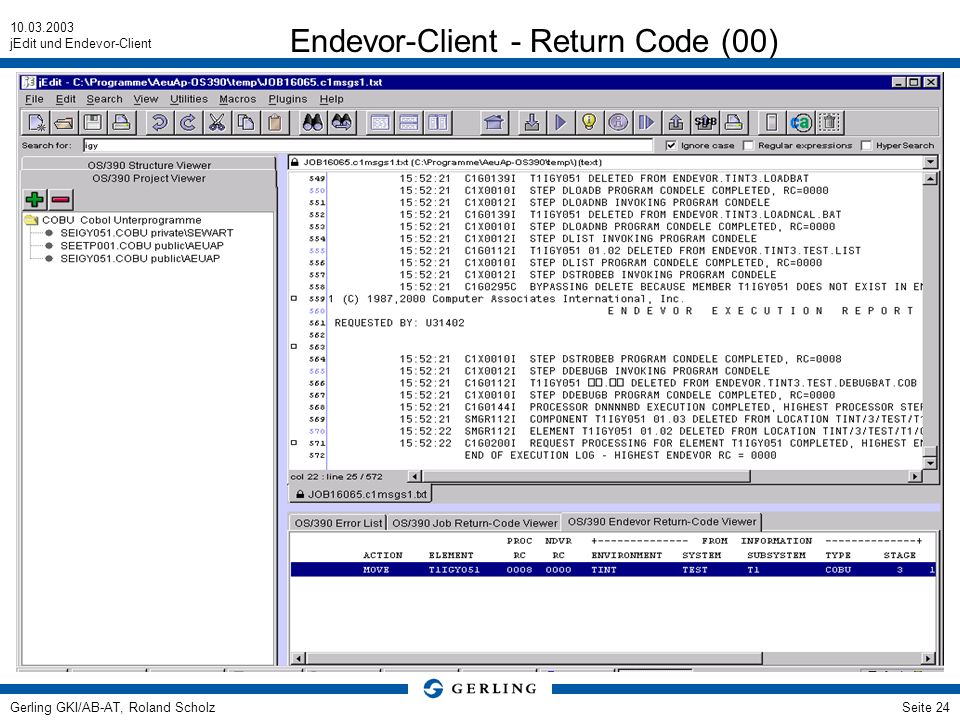The height and width of the screenshot is (720, 960).
Task: Open the Edit menu
Action: (66, 99)
